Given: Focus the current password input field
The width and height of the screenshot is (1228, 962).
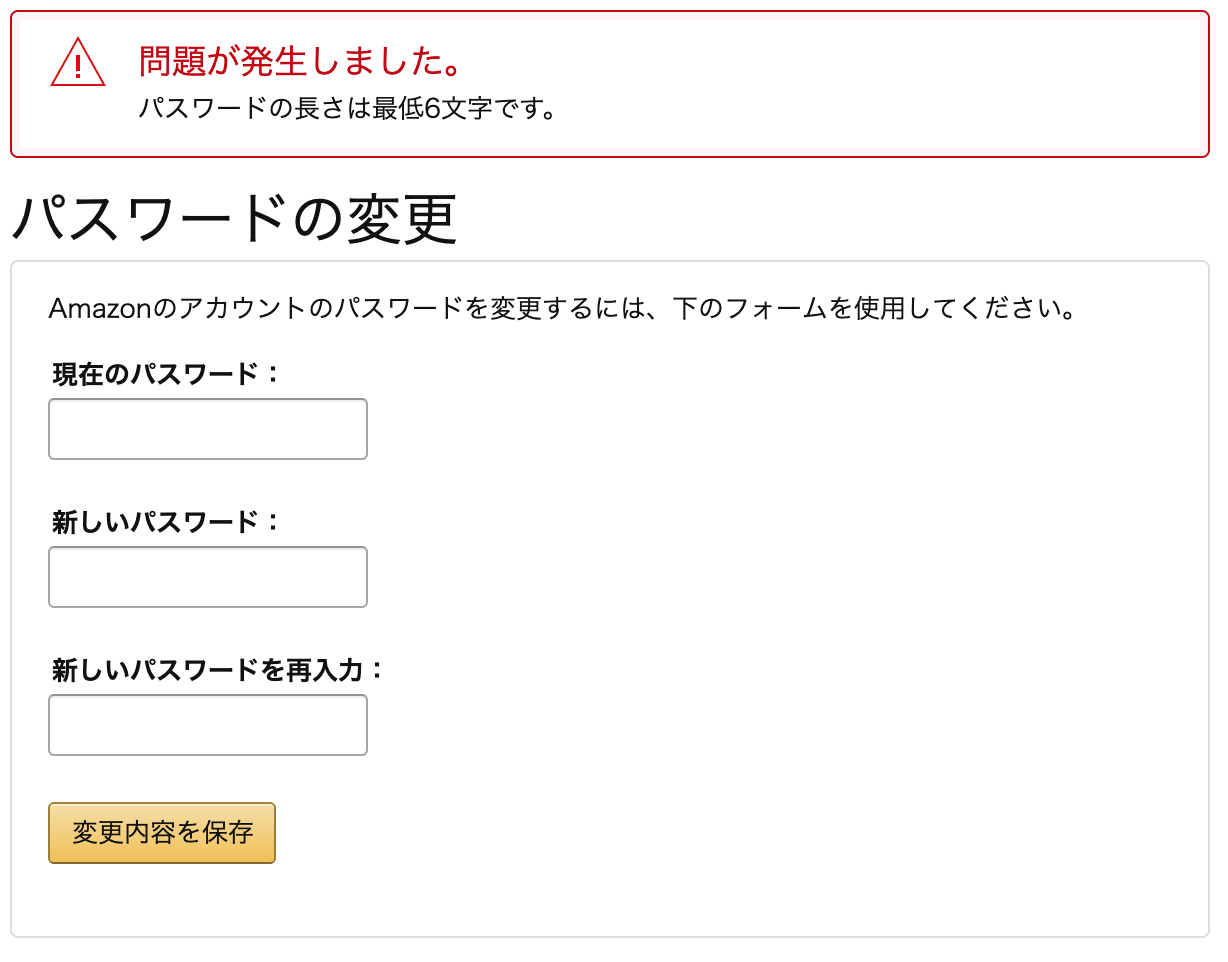Looking at the screenshot, I should 208,429.
